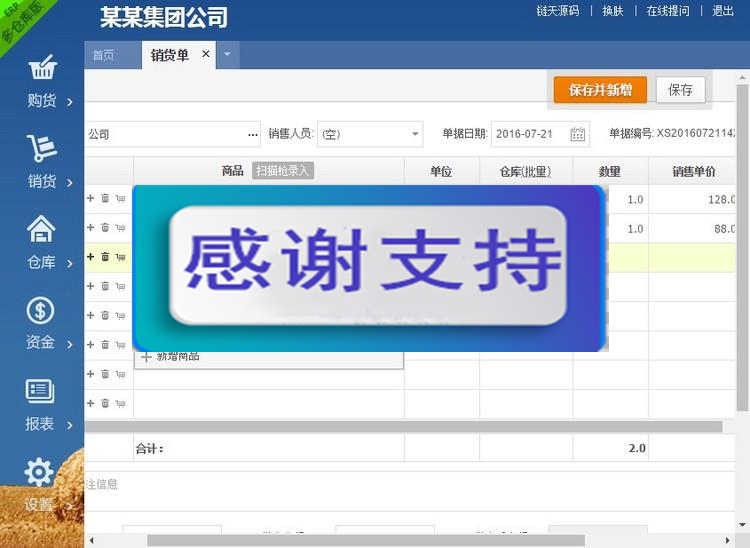Click the page bottom horizontal scrollbar

coord(366,541)
